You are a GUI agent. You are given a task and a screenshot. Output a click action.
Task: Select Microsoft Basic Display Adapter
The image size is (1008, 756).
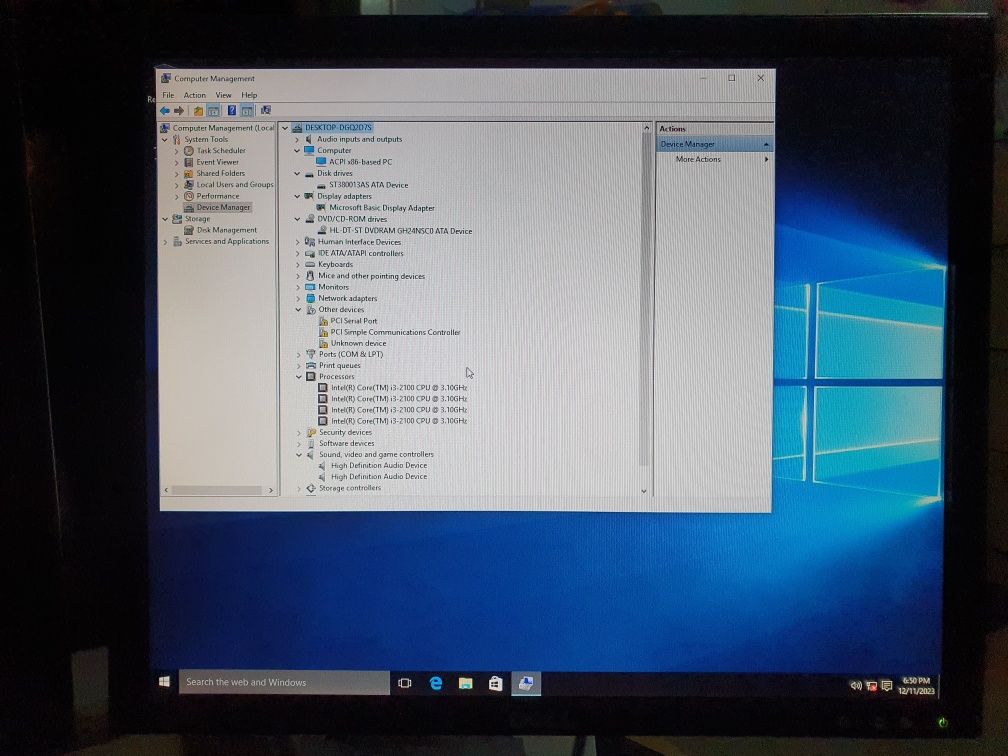click(x=382, y=208)
